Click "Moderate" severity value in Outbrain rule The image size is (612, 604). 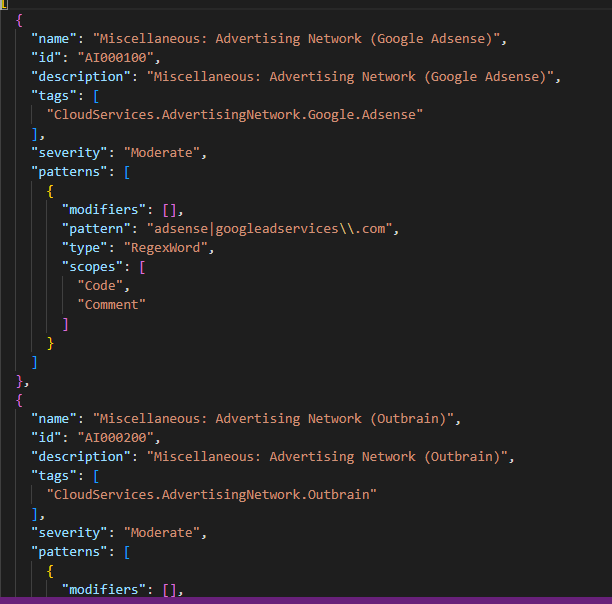(x=162, y=533)
